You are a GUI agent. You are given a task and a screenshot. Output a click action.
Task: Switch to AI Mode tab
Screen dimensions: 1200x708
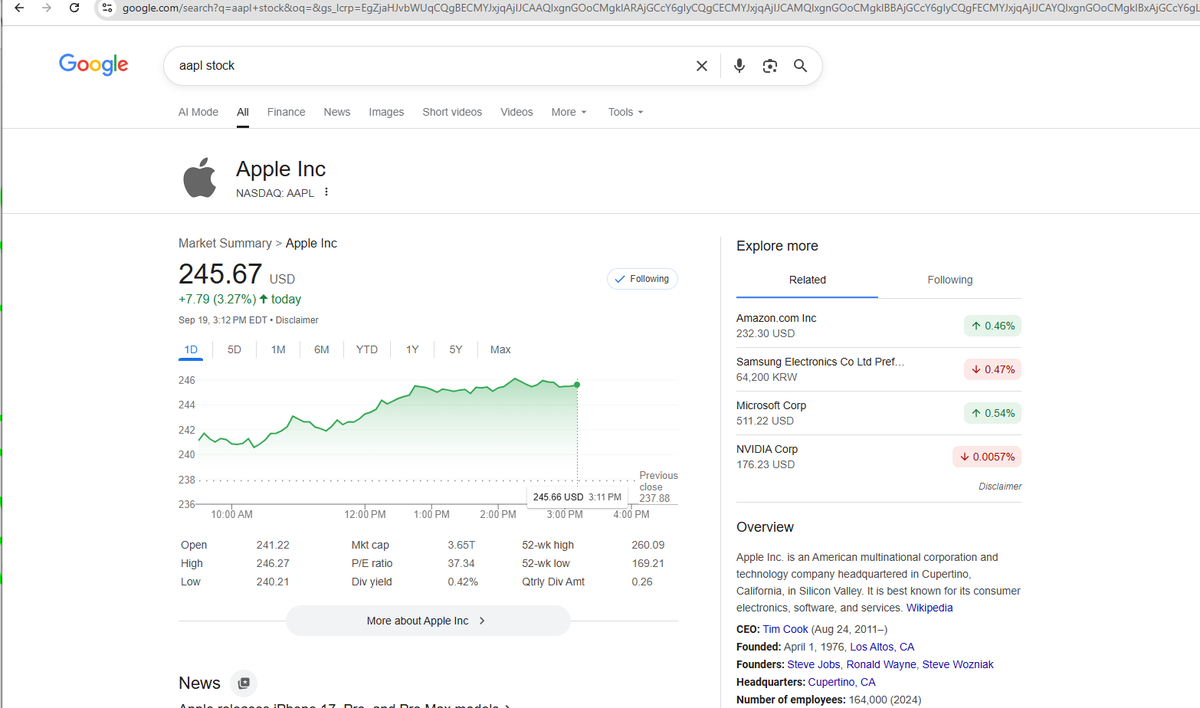(x=198, y=112)
